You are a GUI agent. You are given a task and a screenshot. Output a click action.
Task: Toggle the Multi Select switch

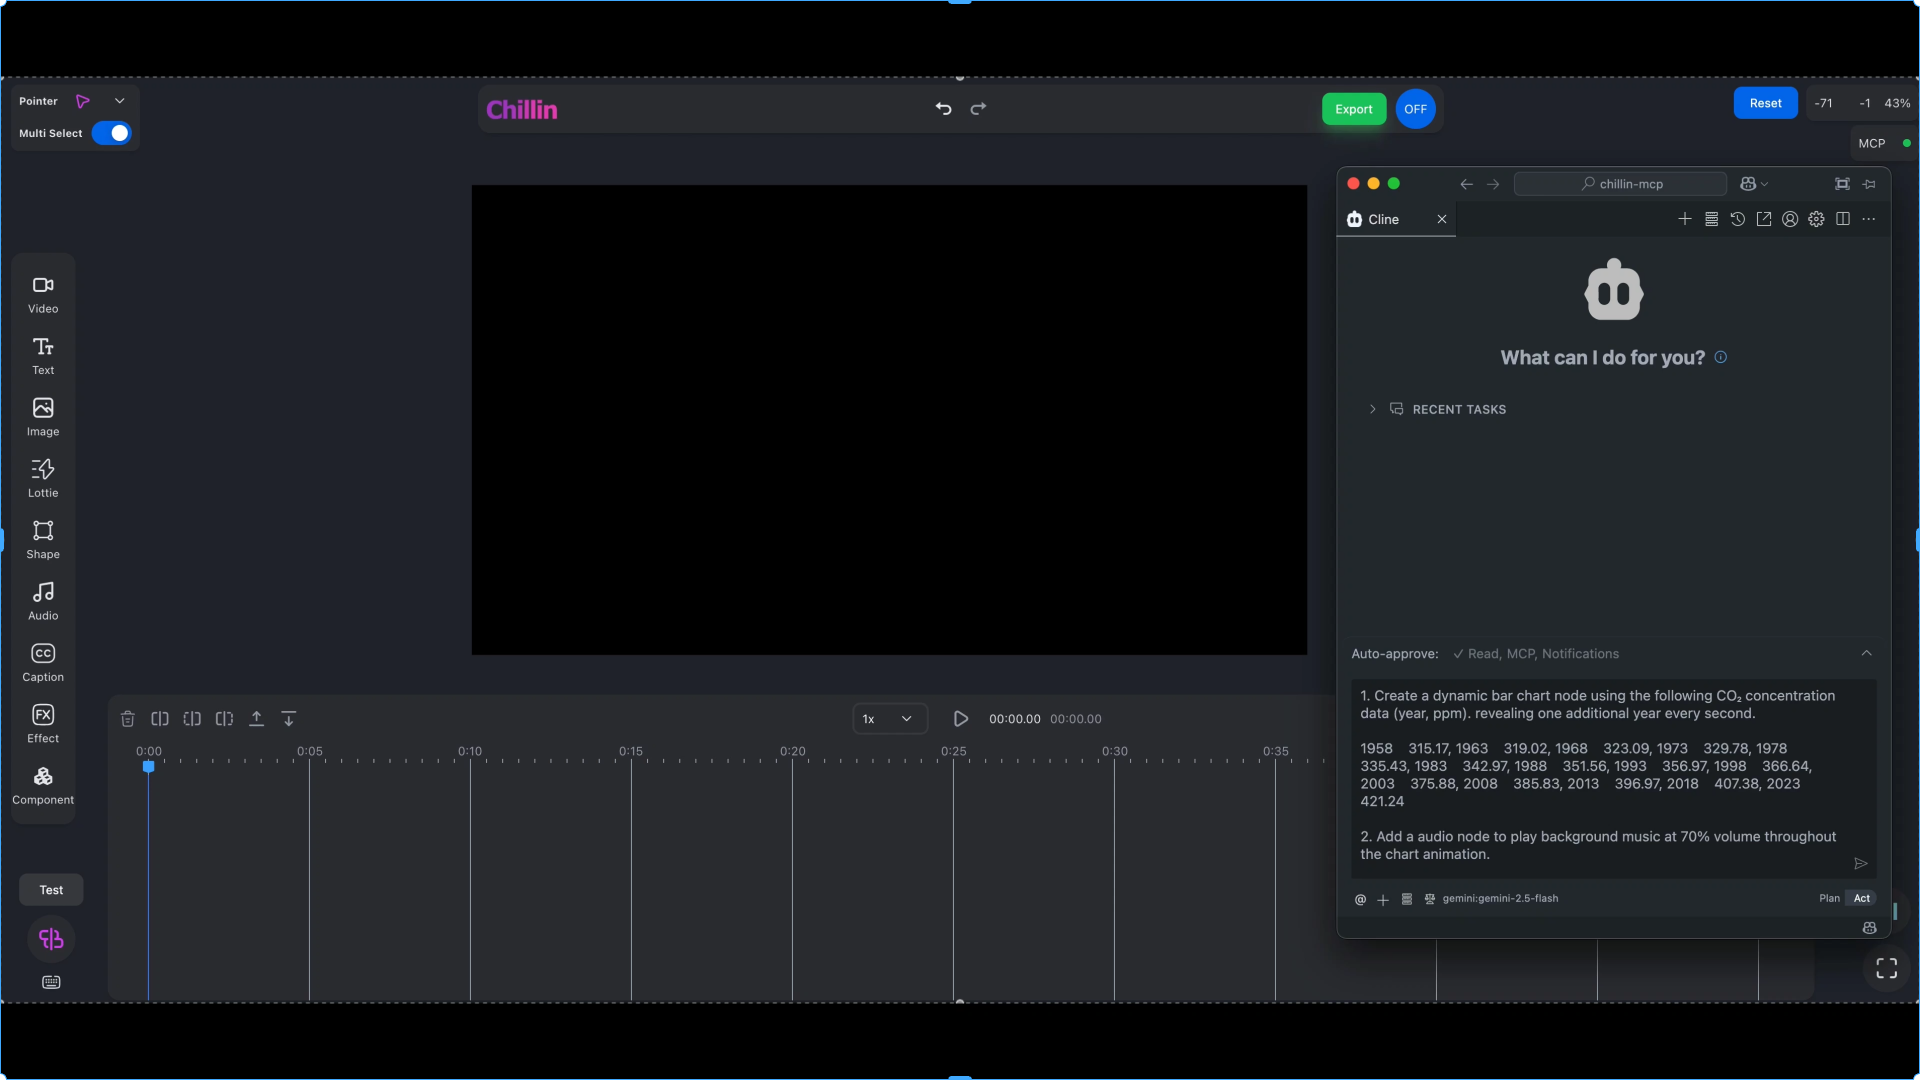click(111, 133)
